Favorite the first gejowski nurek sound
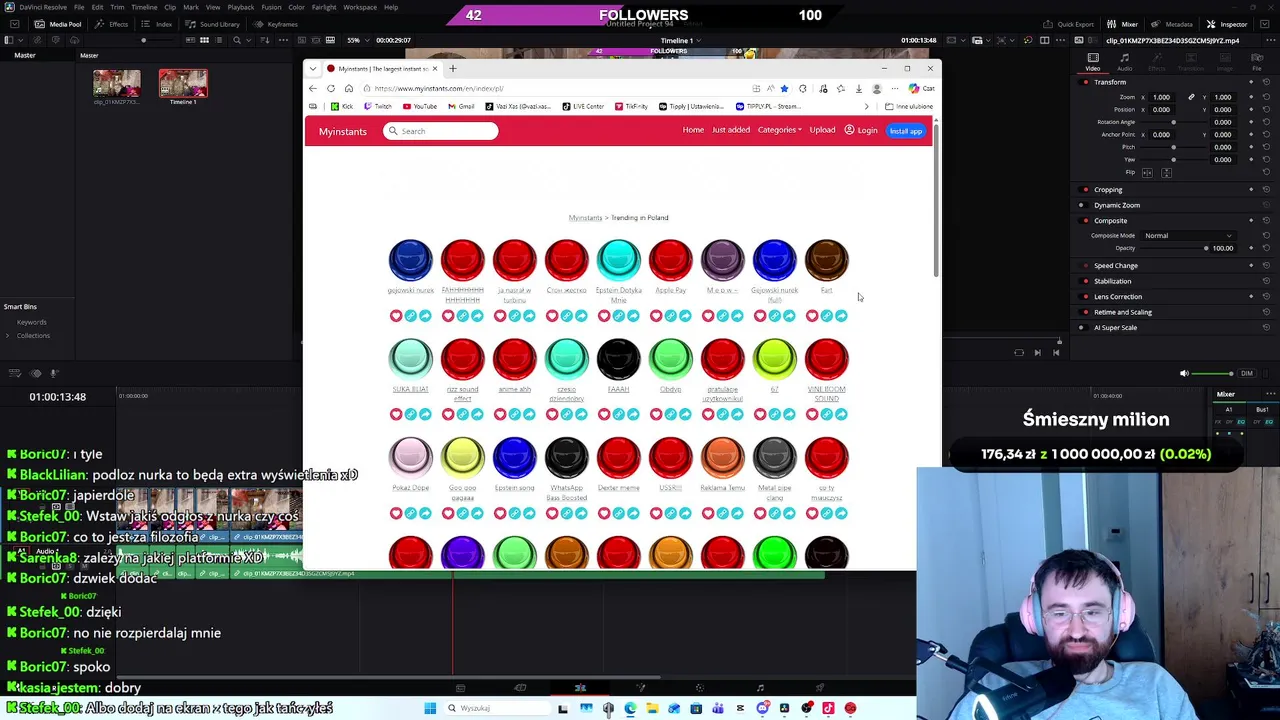The height and width of the screenshot is (720, 1280). click(396, 316)
